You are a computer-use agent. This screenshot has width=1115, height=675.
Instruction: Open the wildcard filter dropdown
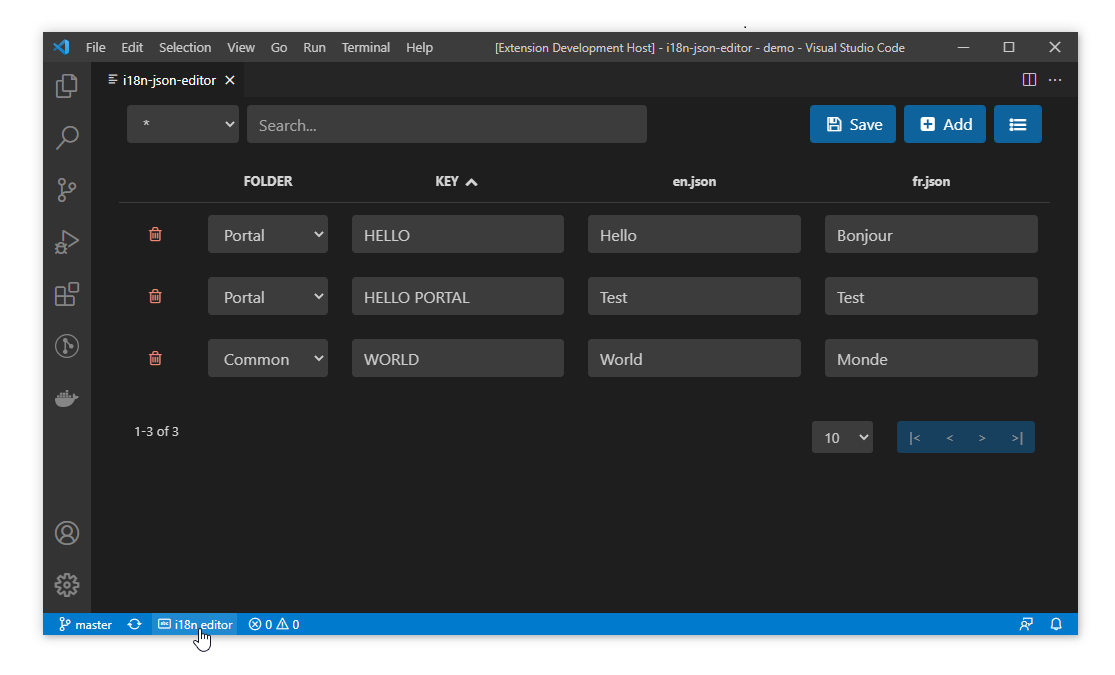click(182, 124)
